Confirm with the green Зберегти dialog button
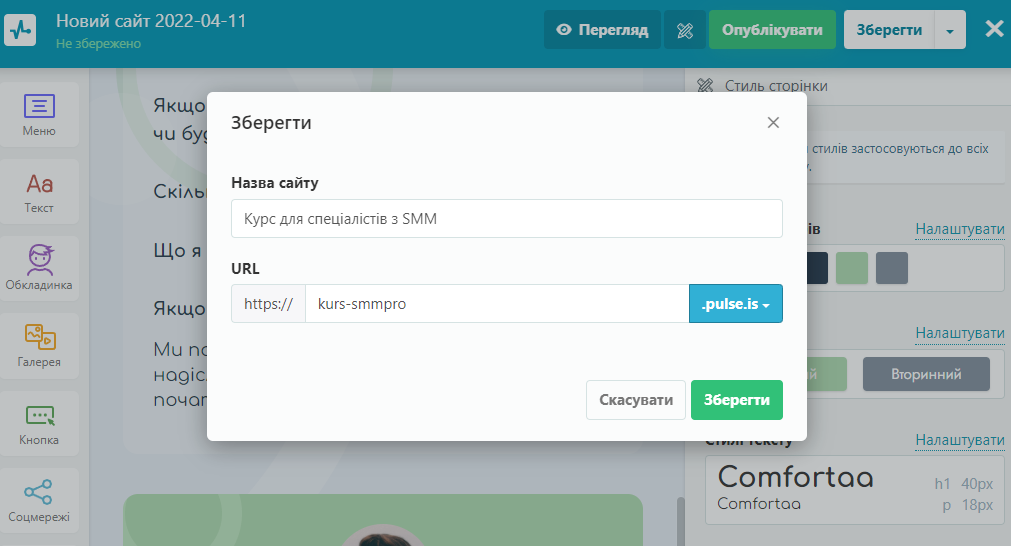The width and height of the screenshot is (1011, 546). (737, 400)
